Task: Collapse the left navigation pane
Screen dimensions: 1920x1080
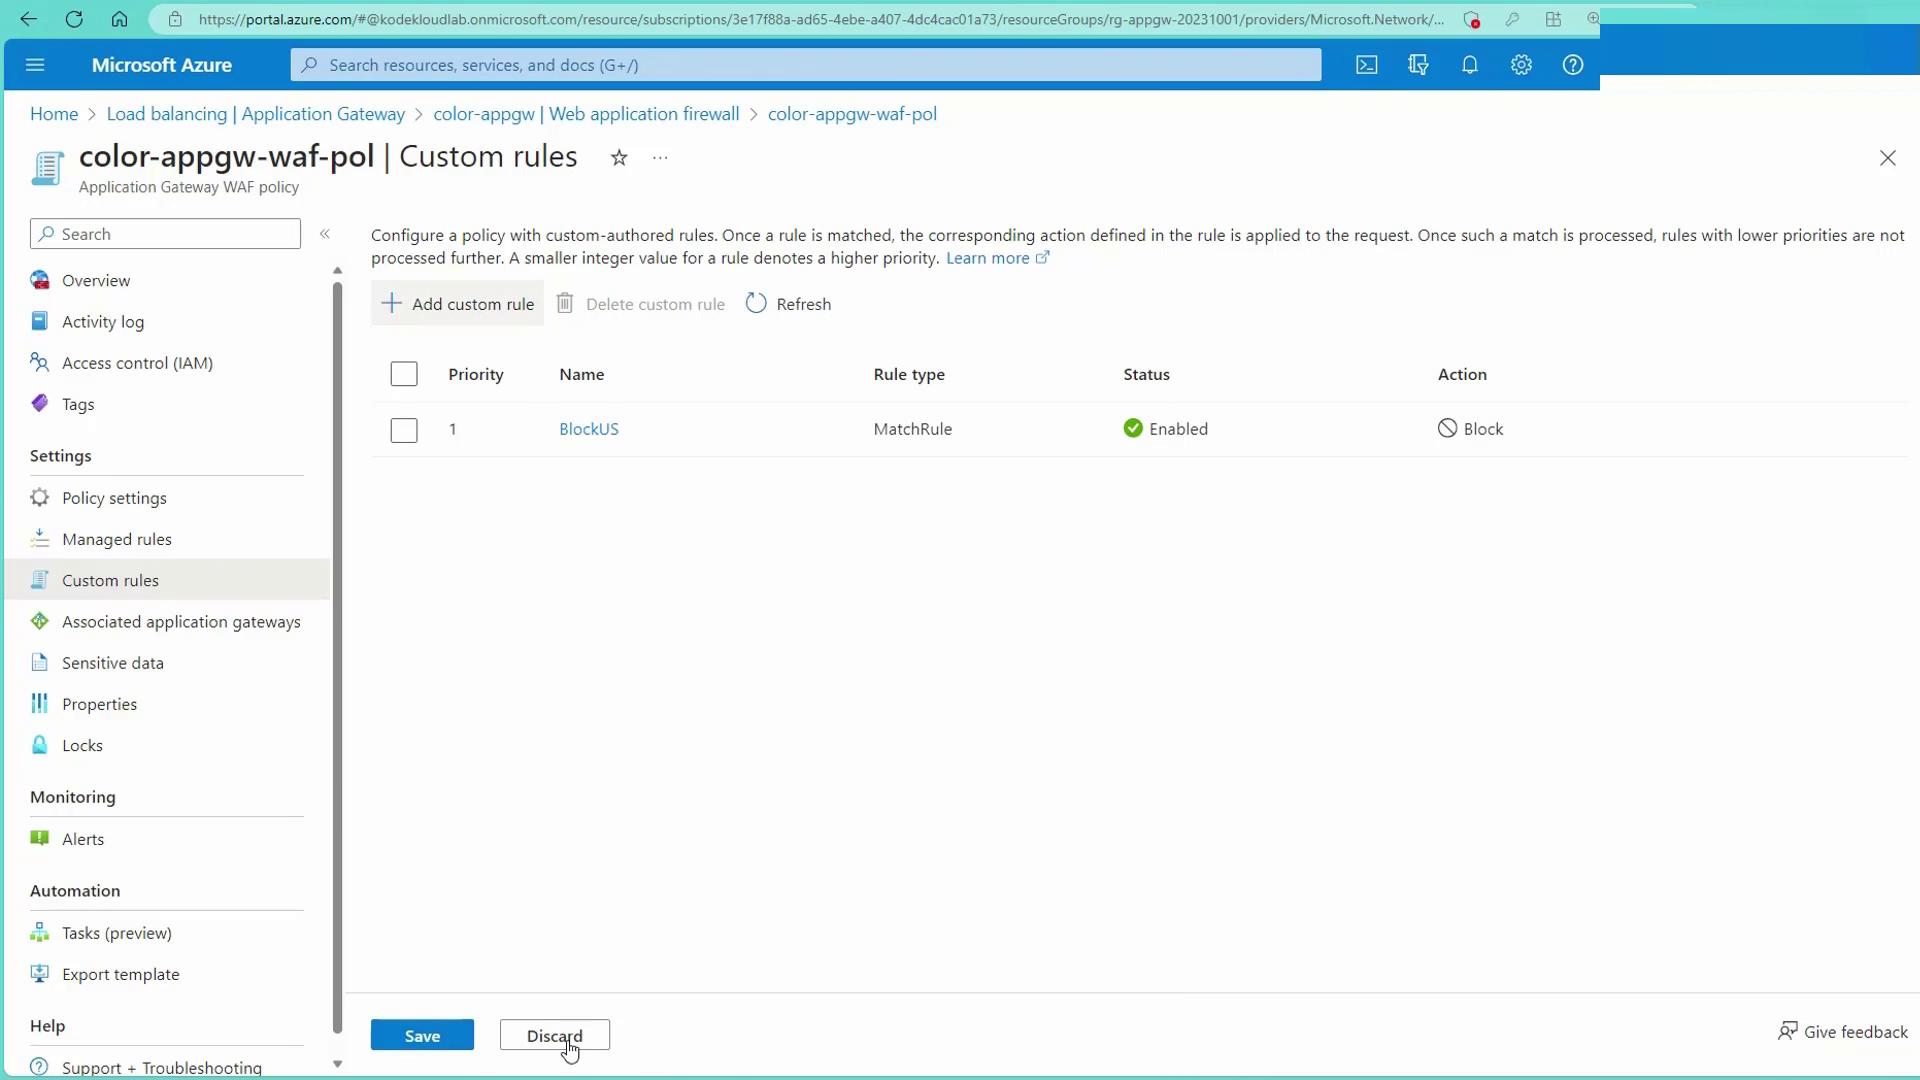Action: point(325,234)
